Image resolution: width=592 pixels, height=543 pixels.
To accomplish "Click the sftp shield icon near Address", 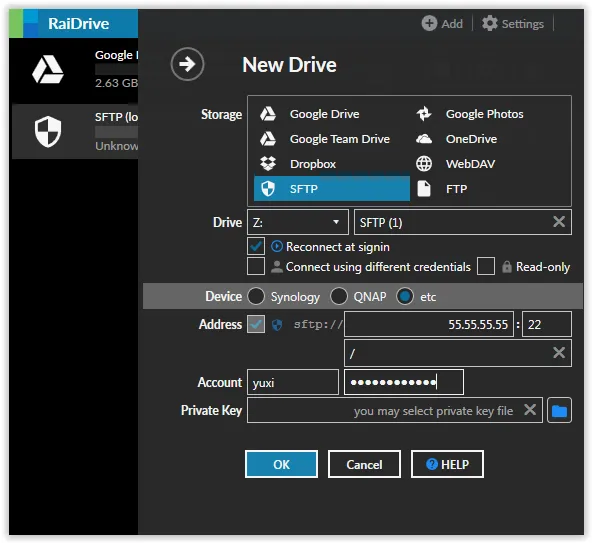I will 277,325.
